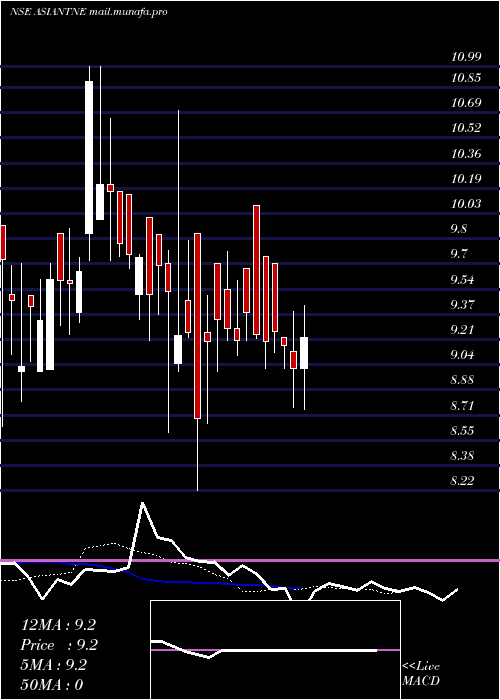500x700 pixels.
Task: Click the 10.36 price axis label
Action: click(x=466, y=154)
